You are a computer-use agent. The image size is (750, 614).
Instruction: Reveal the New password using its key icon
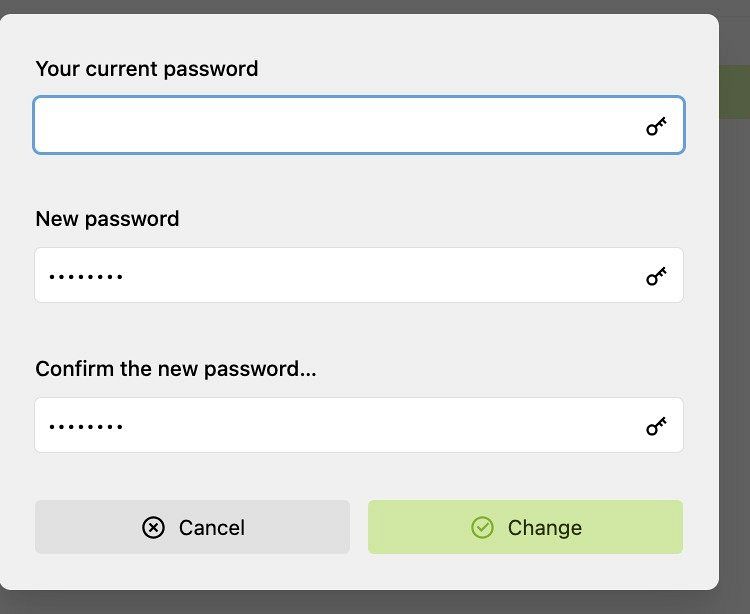(x=656, y=276)
